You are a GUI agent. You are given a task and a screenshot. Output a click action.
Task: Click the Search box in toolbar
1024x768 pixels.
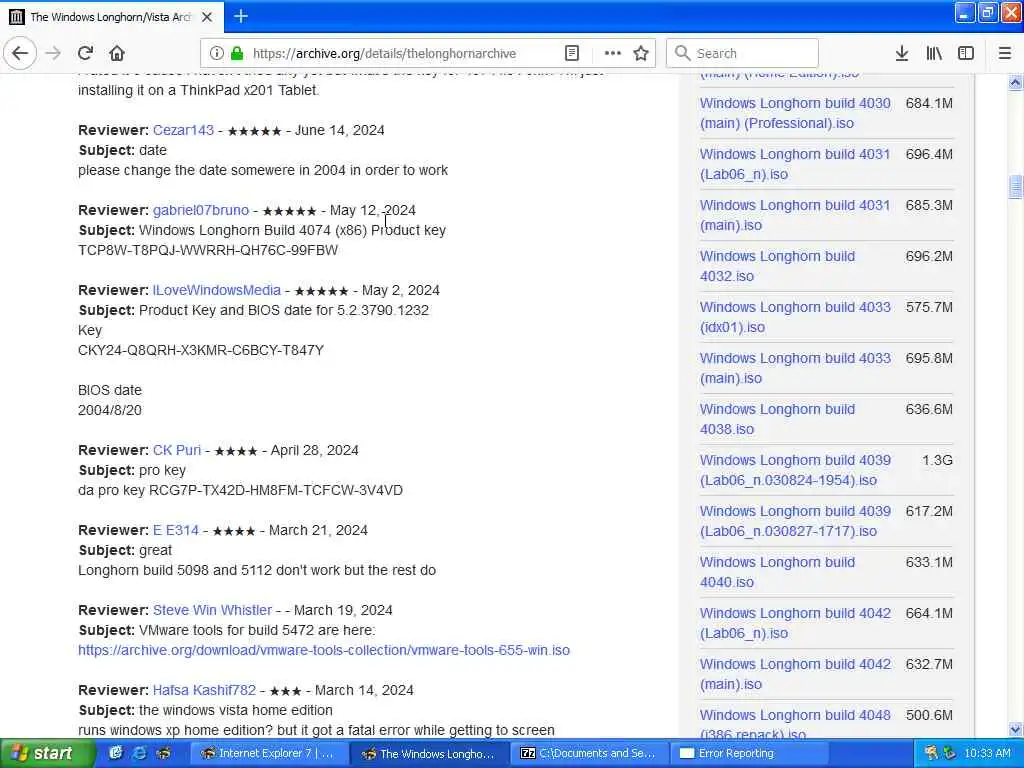pos(742,53)
